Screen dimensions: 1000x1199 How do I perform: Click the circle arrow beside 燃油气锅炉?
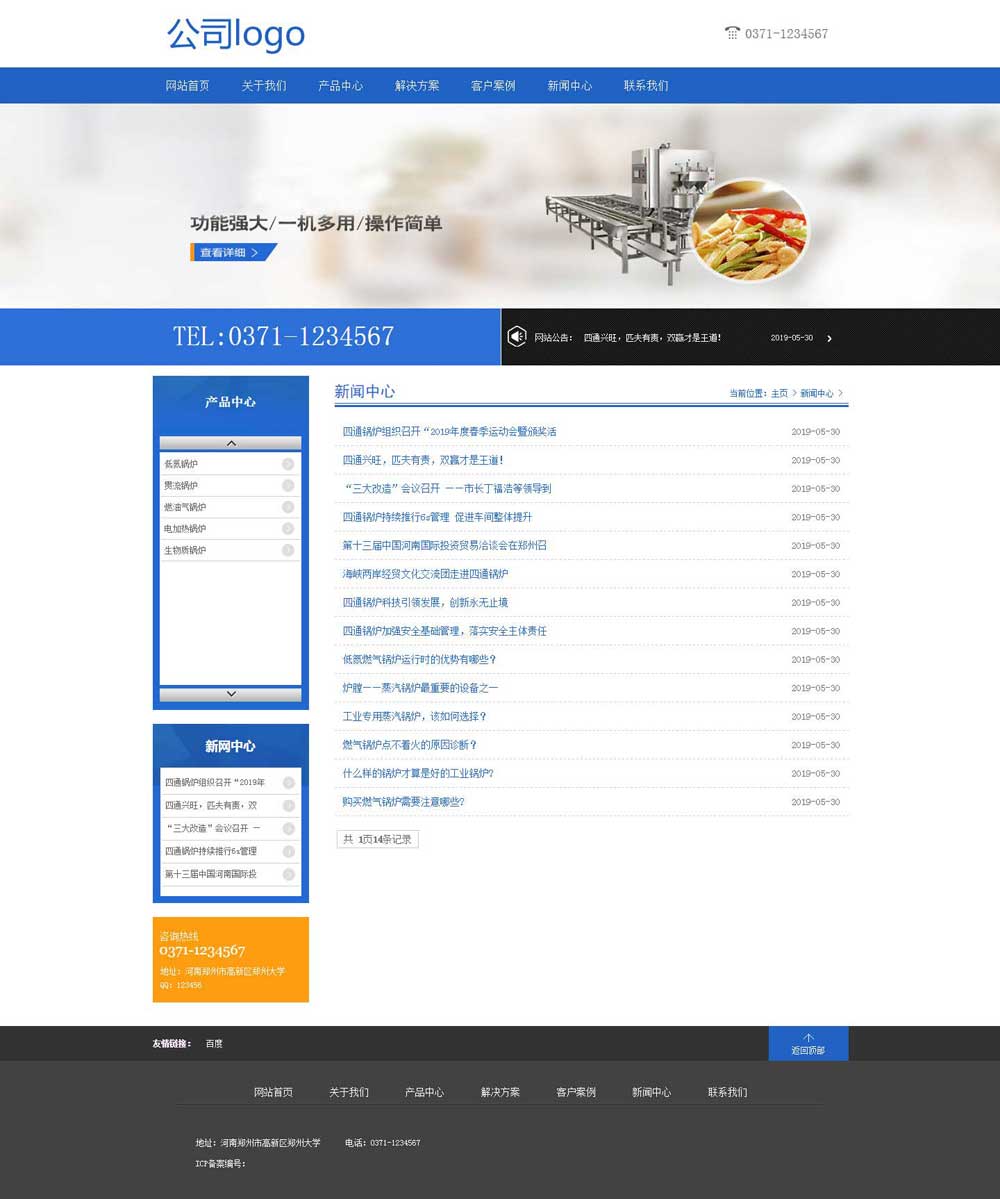288,507
